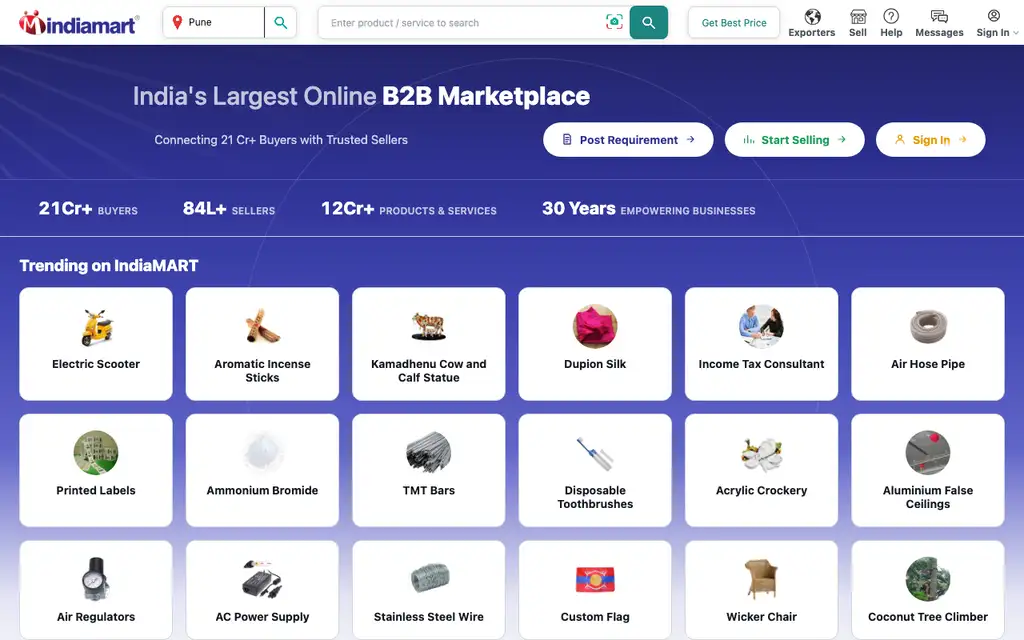1024x640 pixels.
Task: Click the 12Cr+ Products & Services statistic
Action: coord(409,209)
